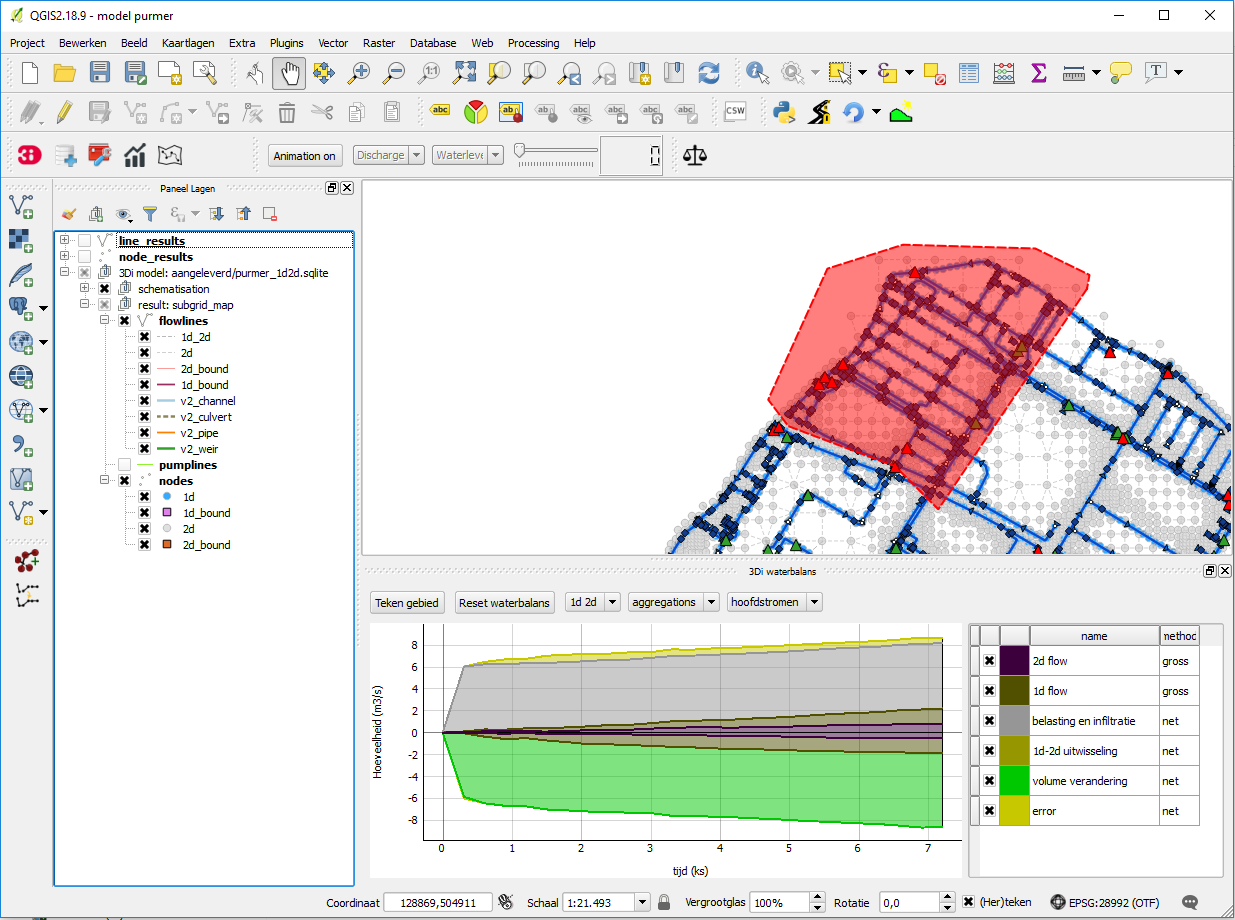The image size is (1235, 920).
Task: Click the Vergrootglas up stepper arrow
Action: click(818, 897)
